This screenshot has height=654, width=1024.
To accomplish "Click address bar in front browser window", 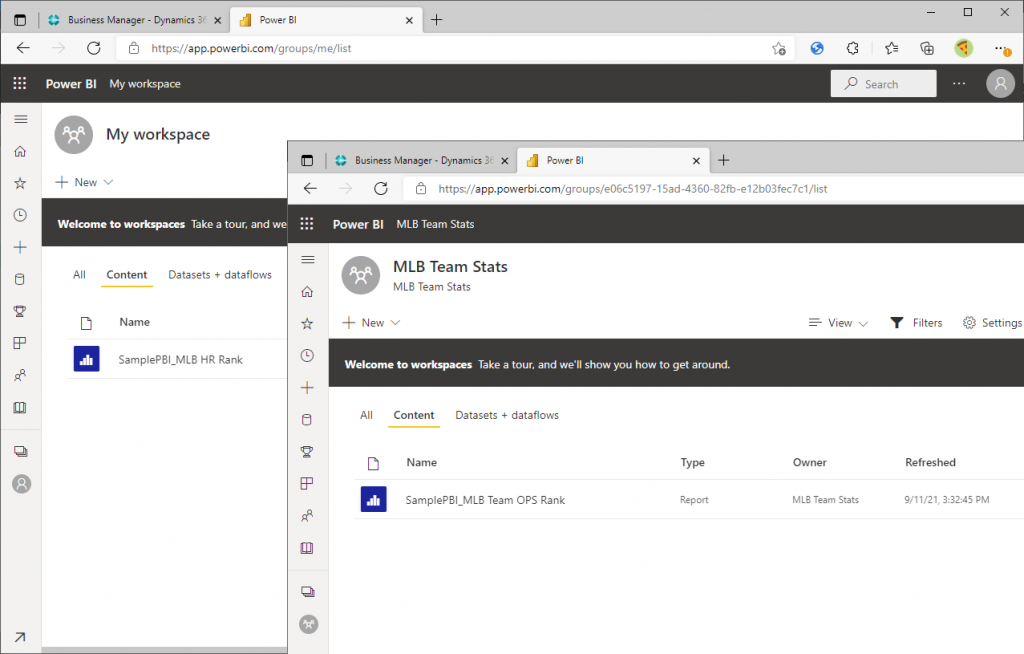I will 712,189.
